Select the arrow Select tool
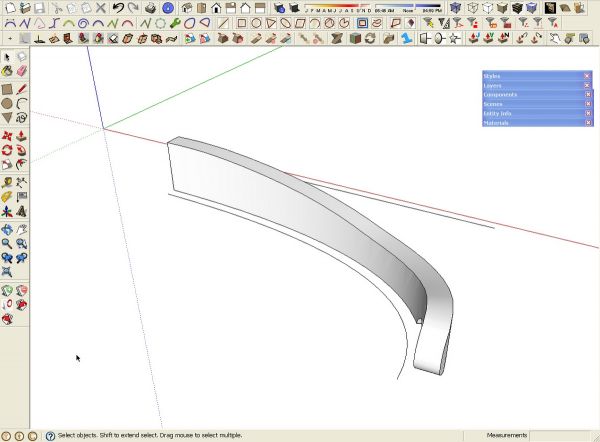Screen dimensions: 600x442 [7, 57]
